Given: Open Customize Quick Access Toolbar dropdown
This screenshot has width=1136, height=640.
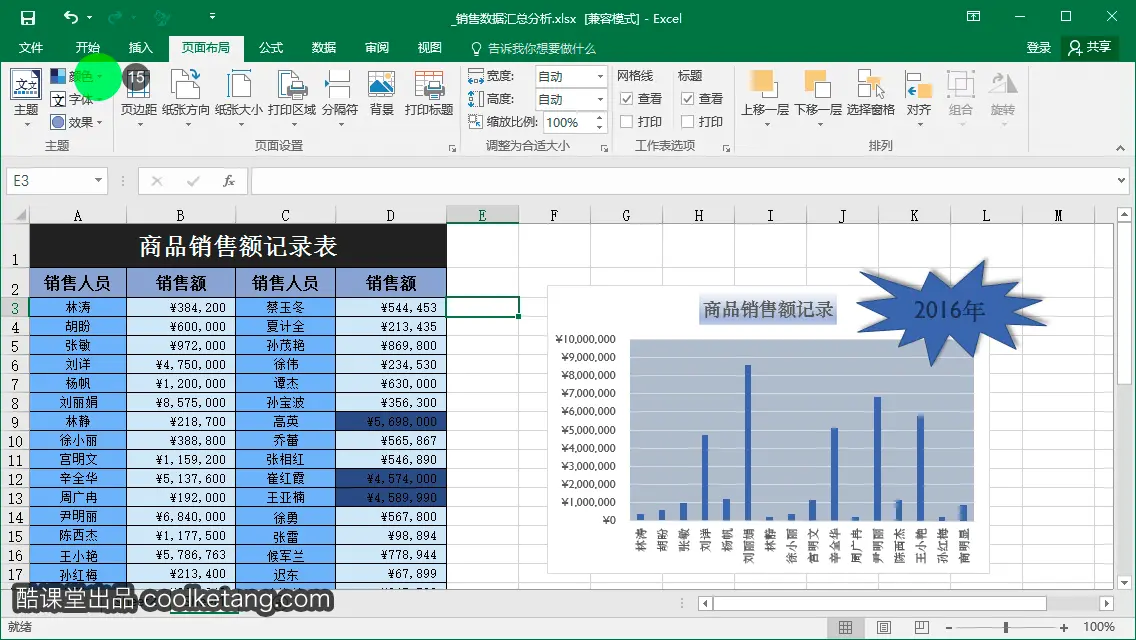Looking at the screenshot, I should tap(212, 16).
